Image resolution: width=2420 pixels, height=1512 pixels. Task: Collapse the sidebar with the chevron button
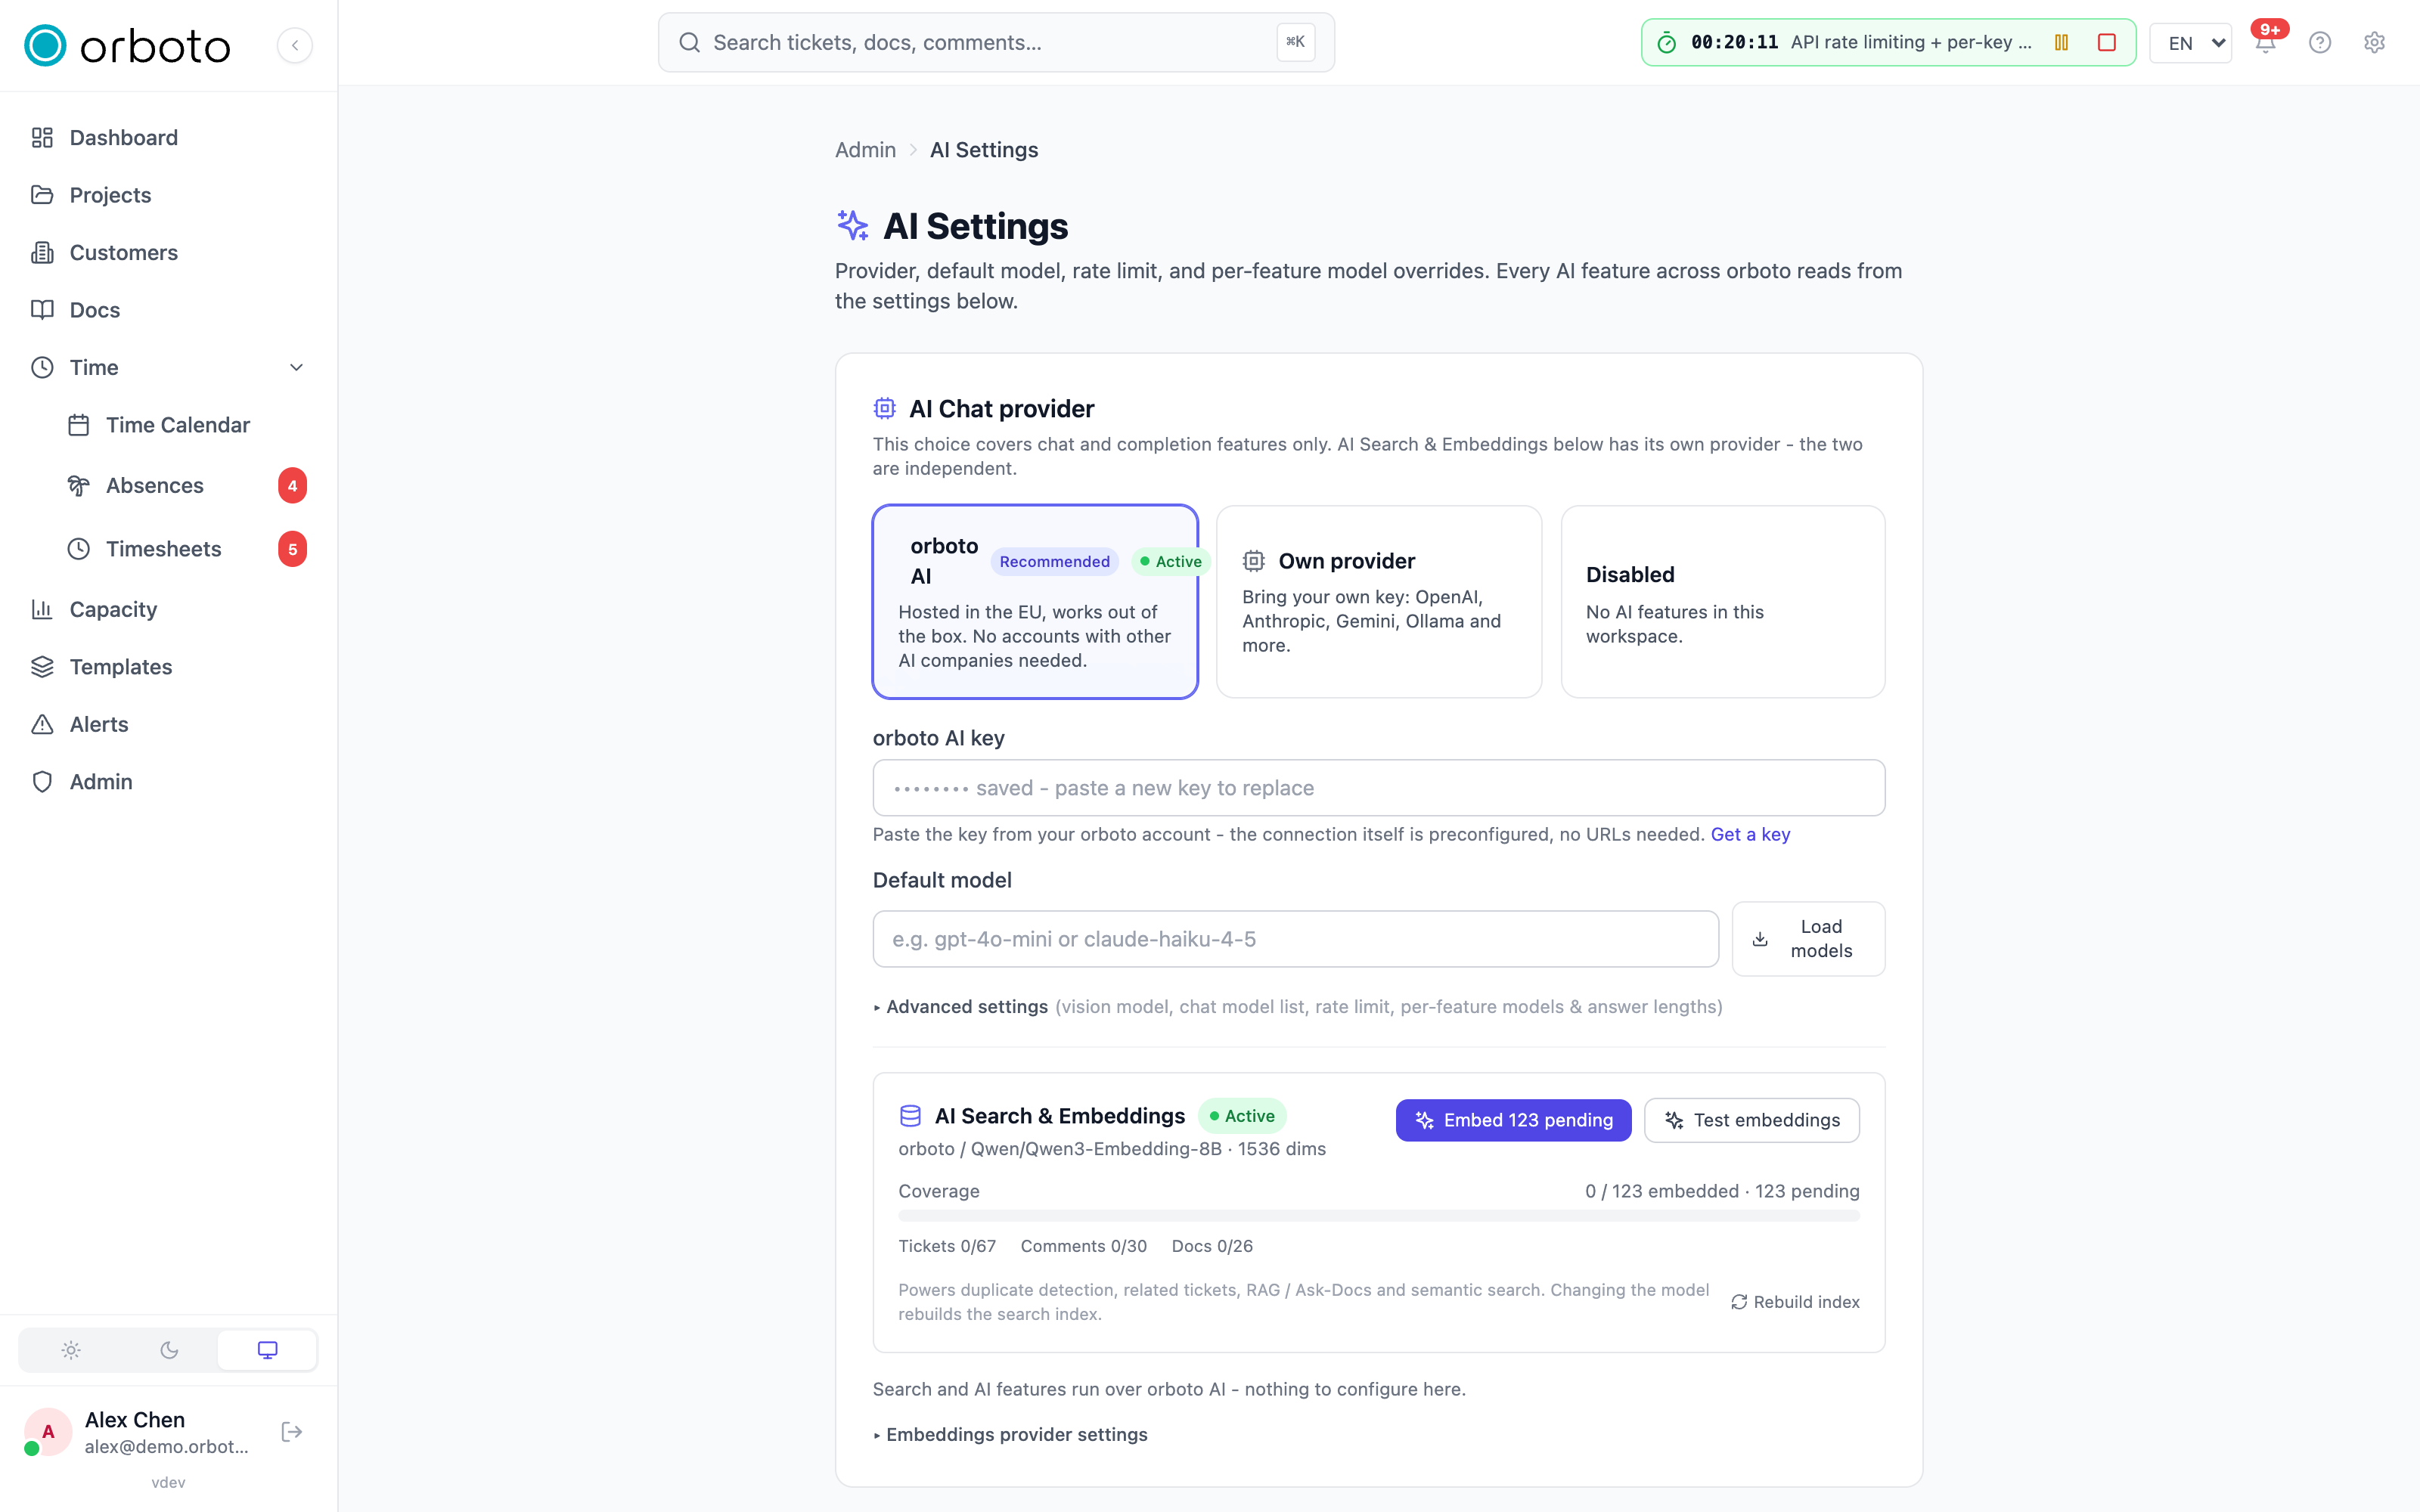click(x=294, y=45)
